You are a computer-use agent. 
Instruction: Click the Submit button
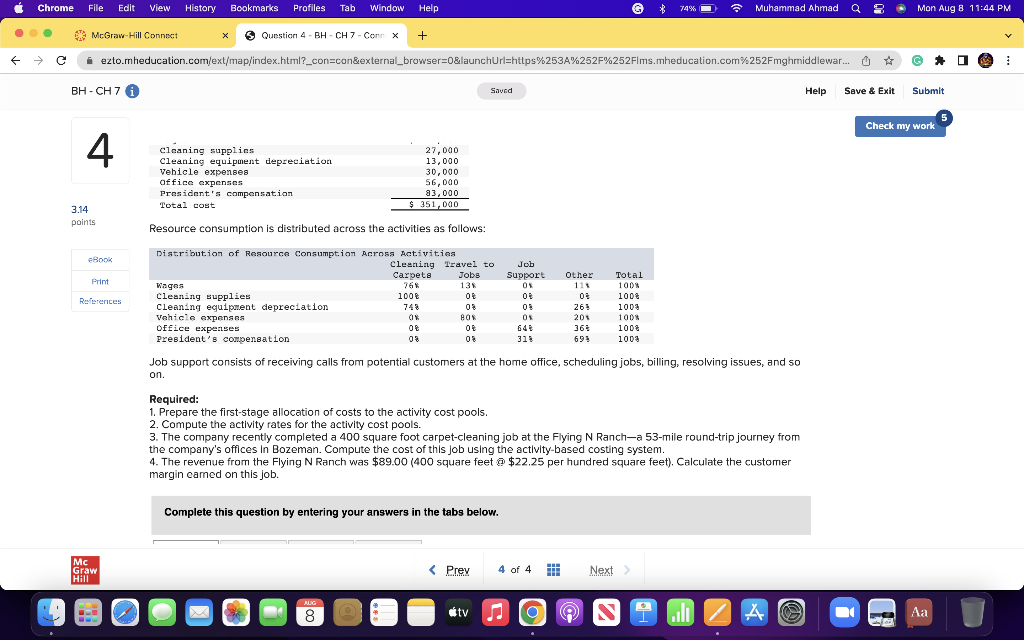click(x=927, y=90)
